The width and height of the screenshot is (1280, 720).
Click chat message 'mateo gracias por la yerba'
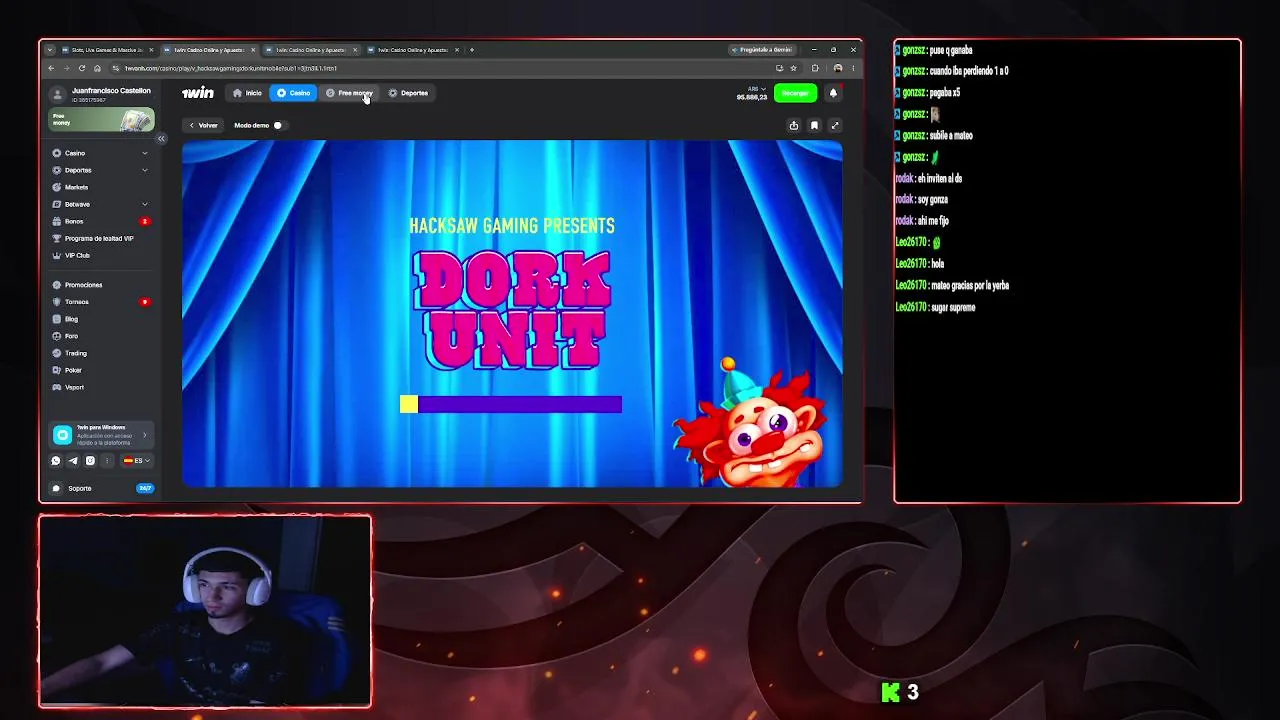click(x=969, y=286)
